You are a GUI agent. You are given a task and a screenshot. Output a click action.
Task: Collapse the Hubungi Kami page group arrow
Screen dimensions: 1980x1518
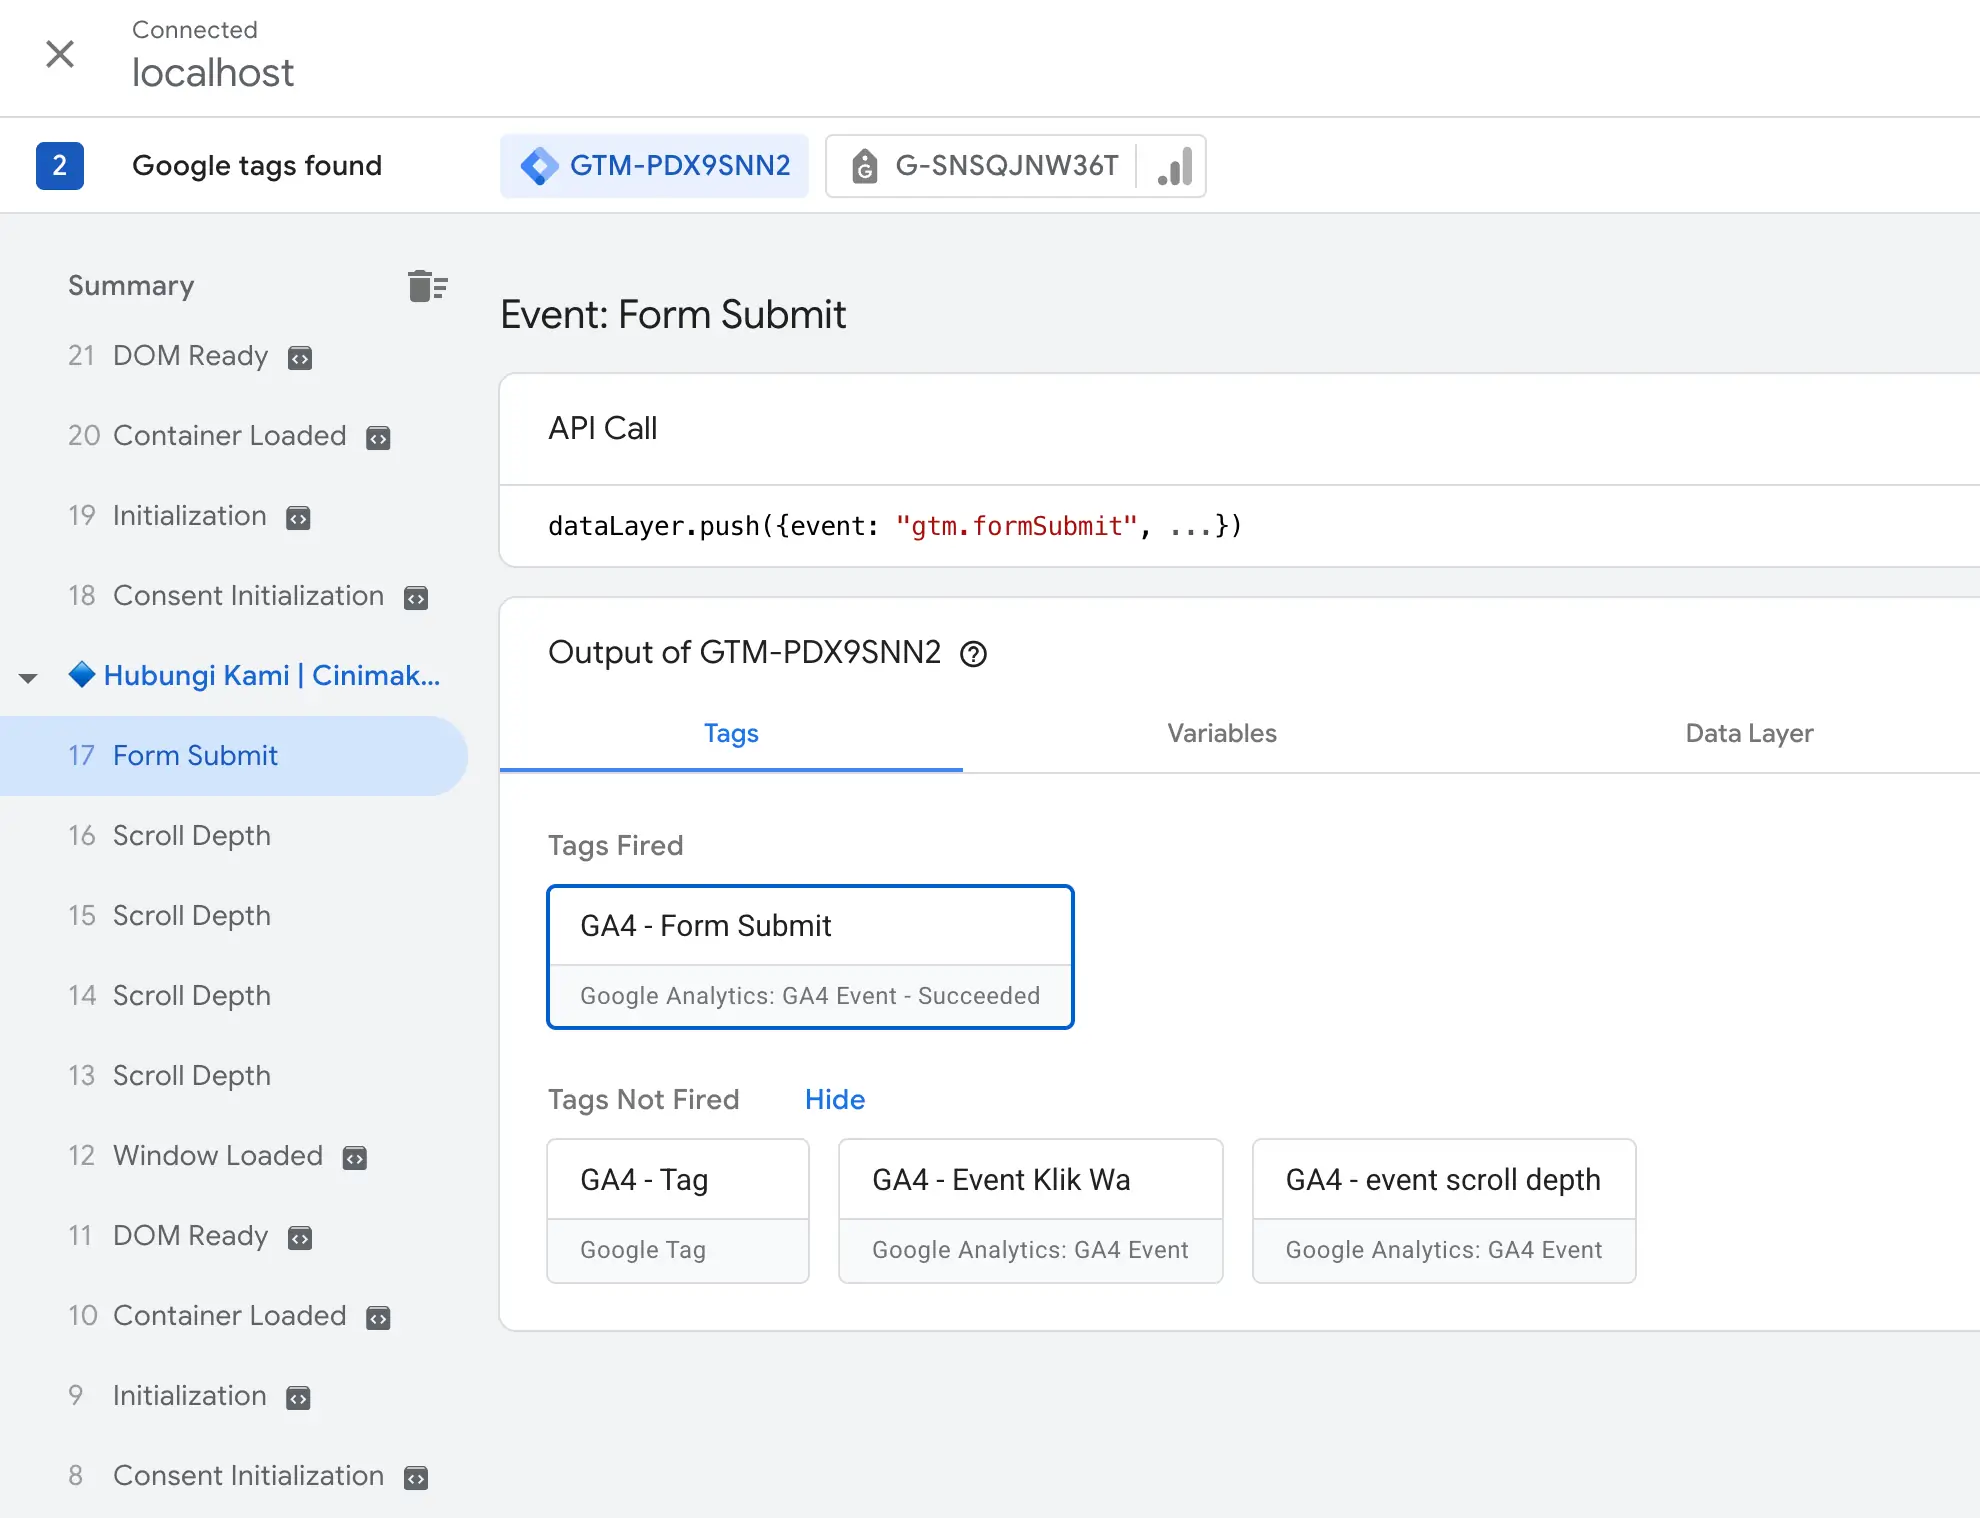tap(28, 678)
